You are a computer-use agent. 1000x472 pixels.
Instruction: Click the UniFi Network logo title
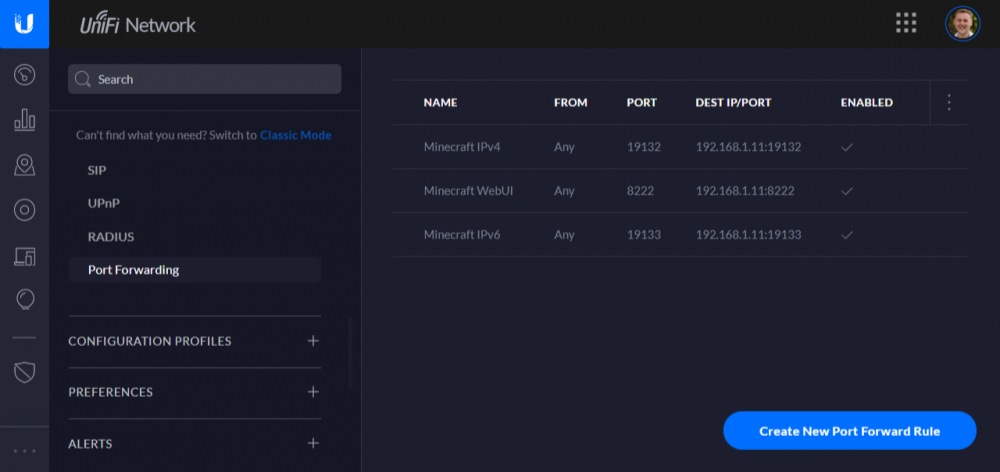coord(138,24)
